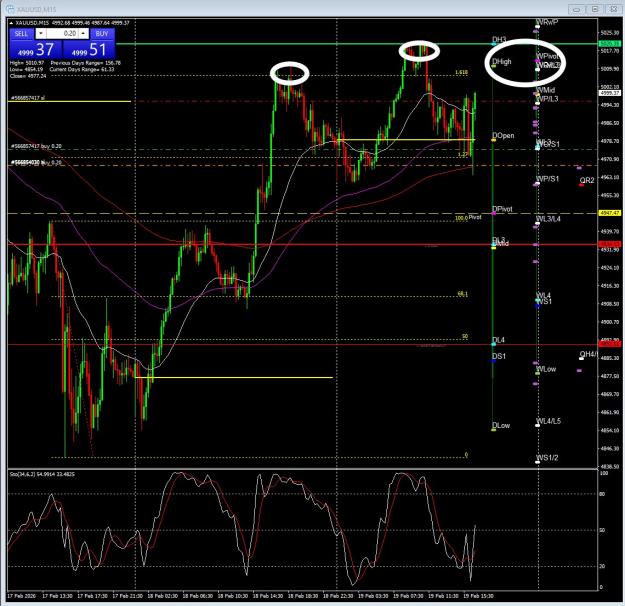Click the white current price tag 4999.37
The height and width of the screenshot is (606, 625).
610,93
